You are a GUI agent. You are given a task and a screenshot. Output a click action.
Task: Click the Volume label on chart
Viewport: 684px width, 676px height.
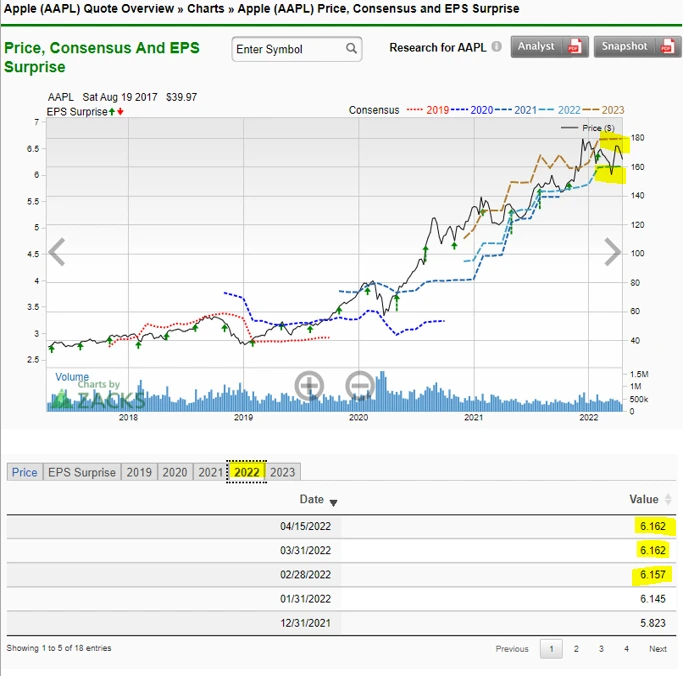click(72, 377)
